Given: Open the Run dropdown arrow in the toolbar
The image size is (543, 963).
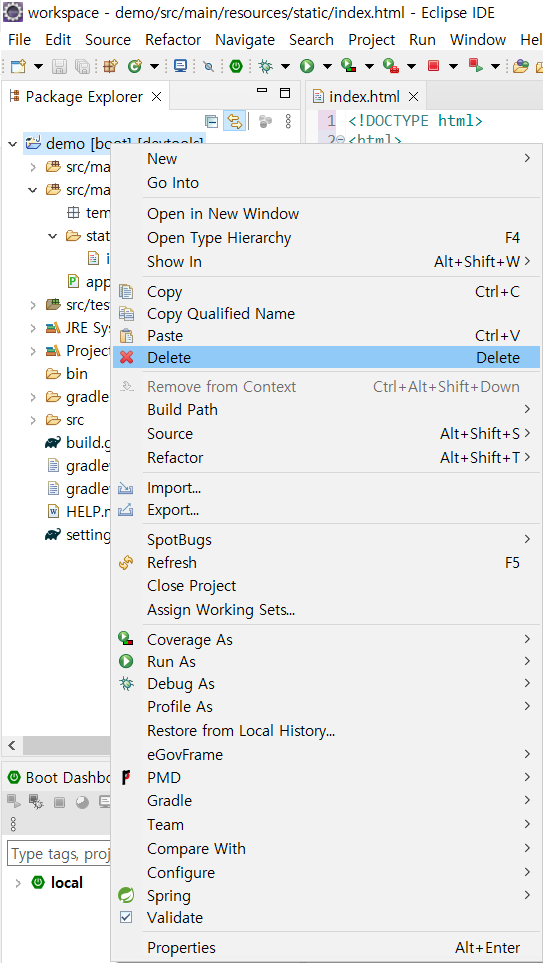Looking at the screenshot, I should (x=327, y=66).
